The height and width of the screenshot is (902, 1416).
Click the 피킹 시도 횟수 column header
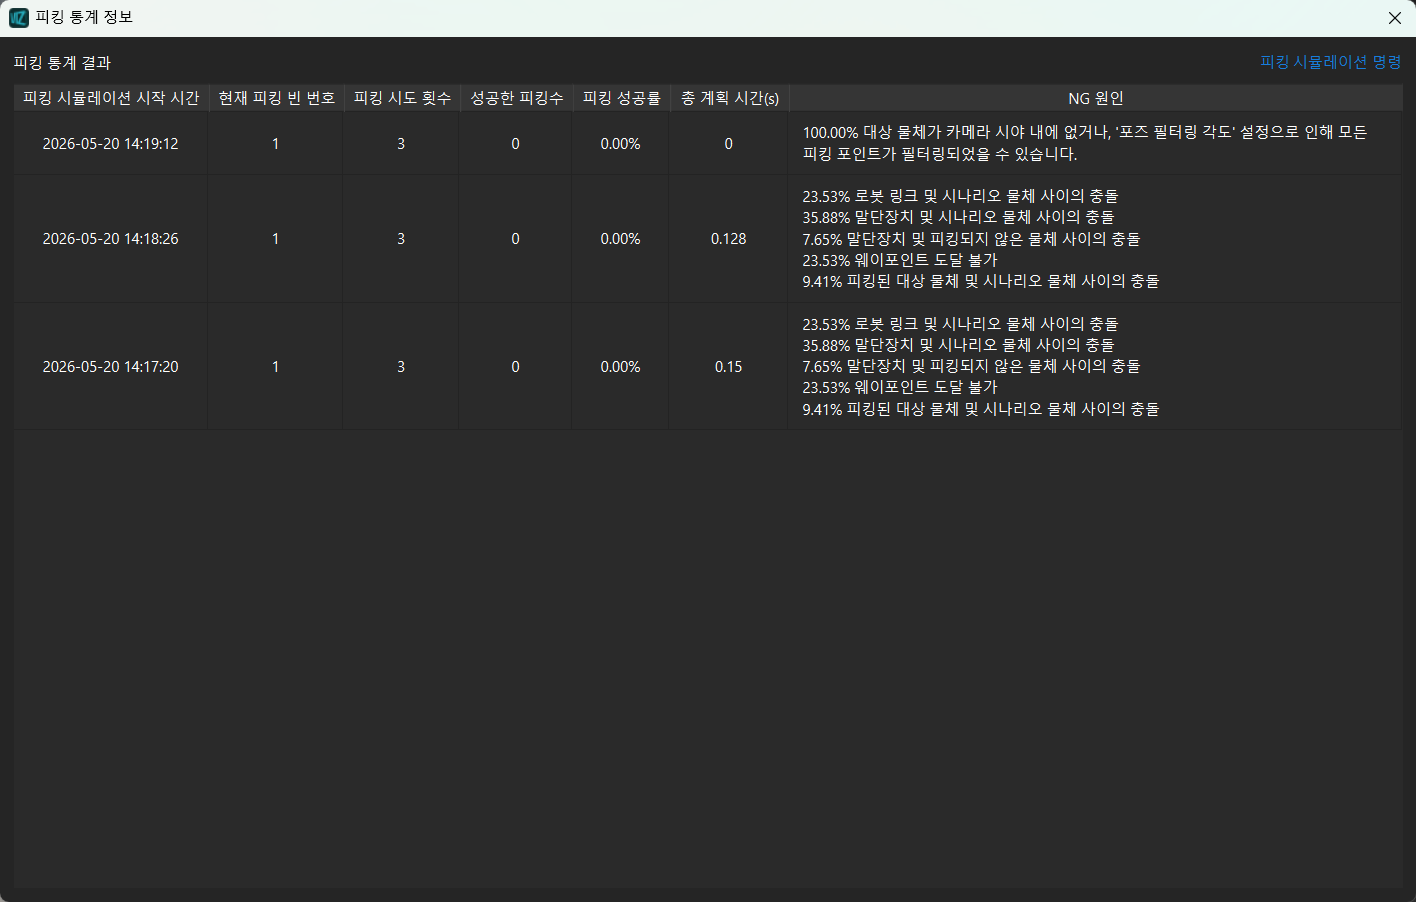pos(402,98)
